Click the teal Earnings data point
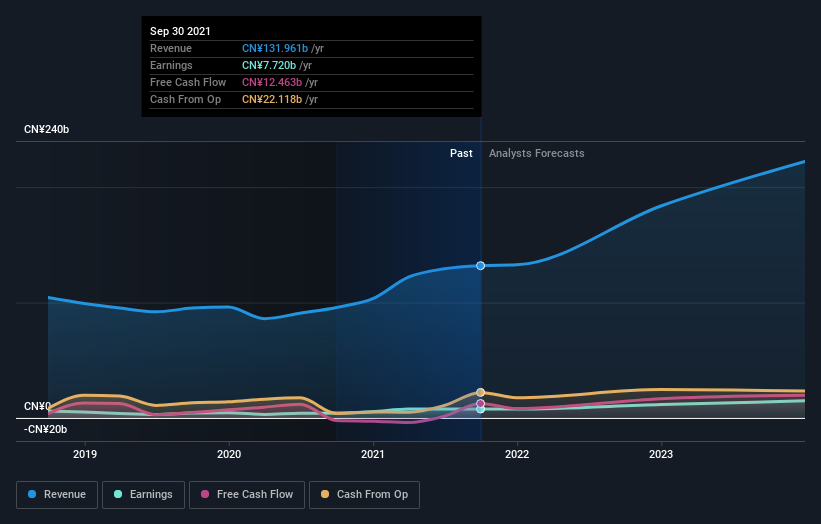This screenshot has width=821, height=524. pyautogui.click(x=480, y=409)
